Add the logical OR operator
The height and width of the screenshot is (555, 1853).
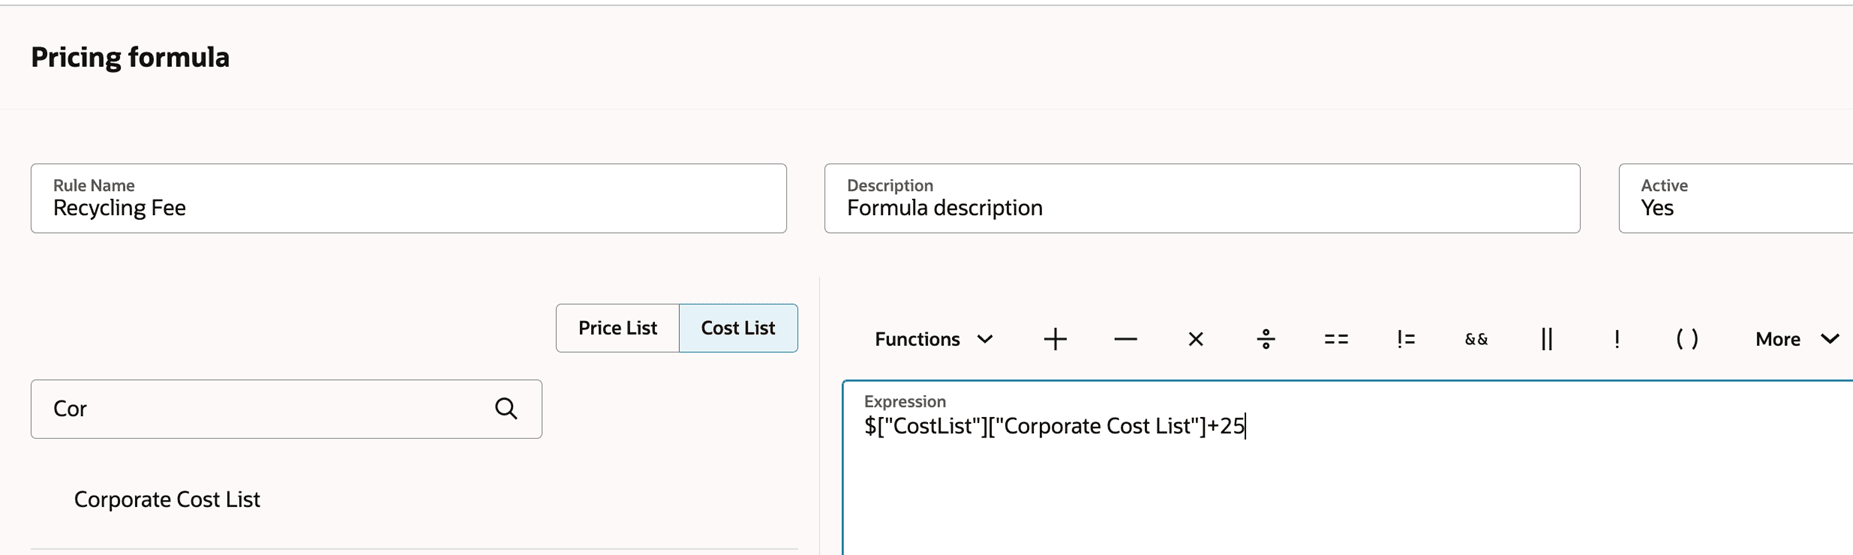pos(1546,339)
